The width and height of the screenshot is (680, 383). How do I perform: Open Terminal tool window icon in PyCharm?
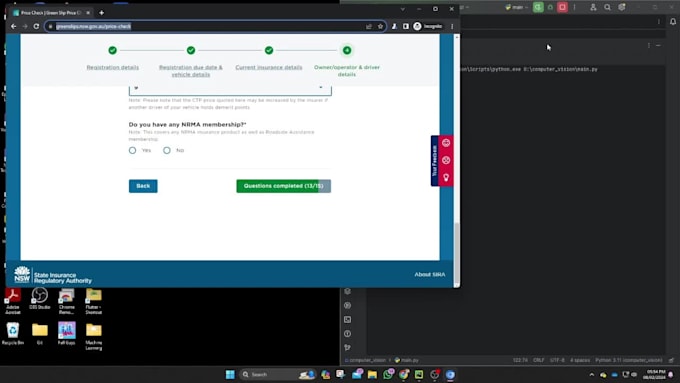pos(347,320)
